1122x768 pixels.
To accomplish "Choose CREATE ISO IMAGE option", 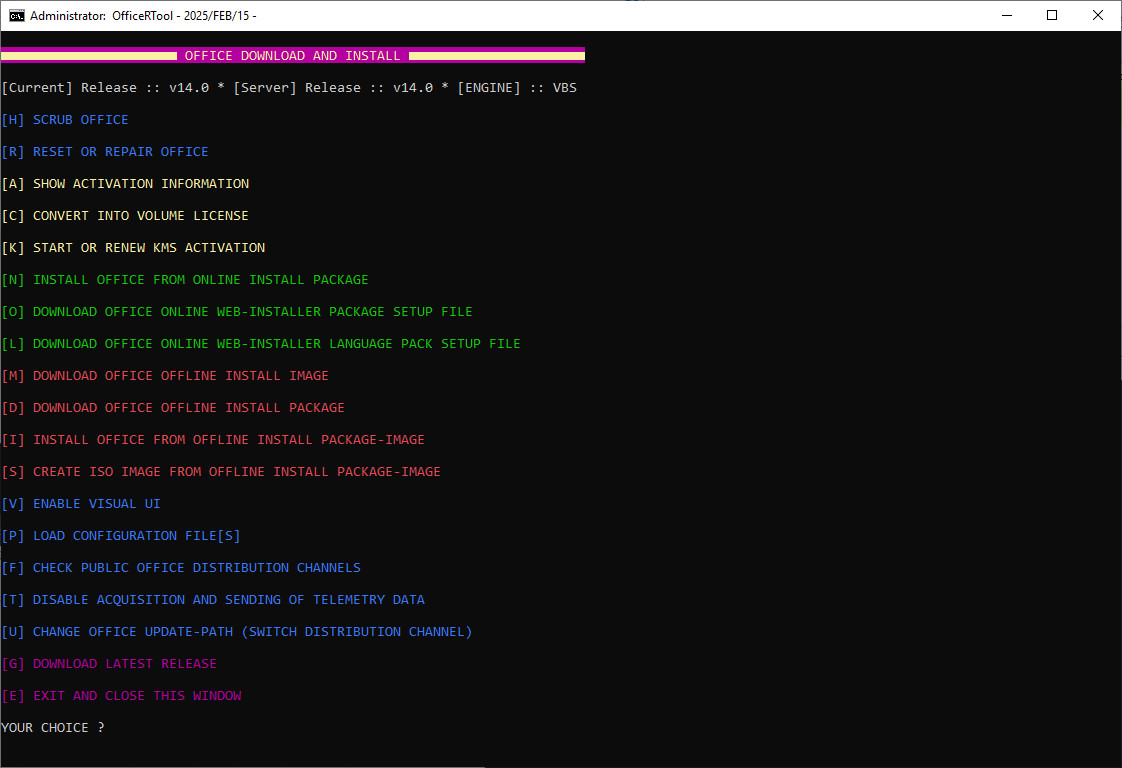I will tap(236, 472).
